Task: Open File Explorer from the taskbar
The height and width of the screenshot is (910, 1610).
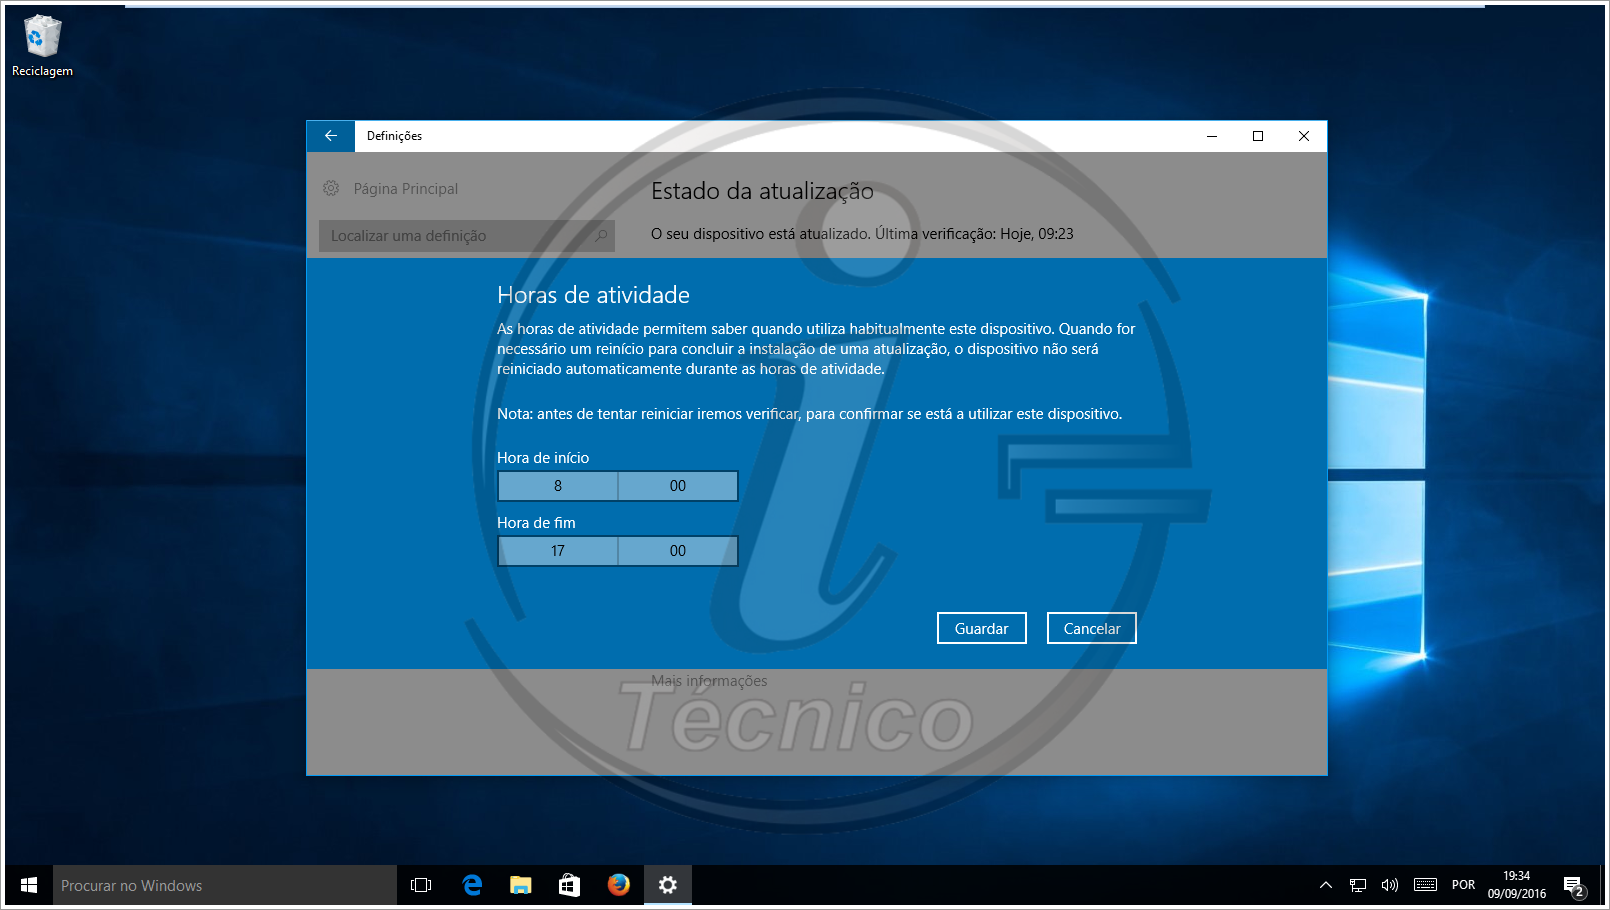Action: coord(520,885)
